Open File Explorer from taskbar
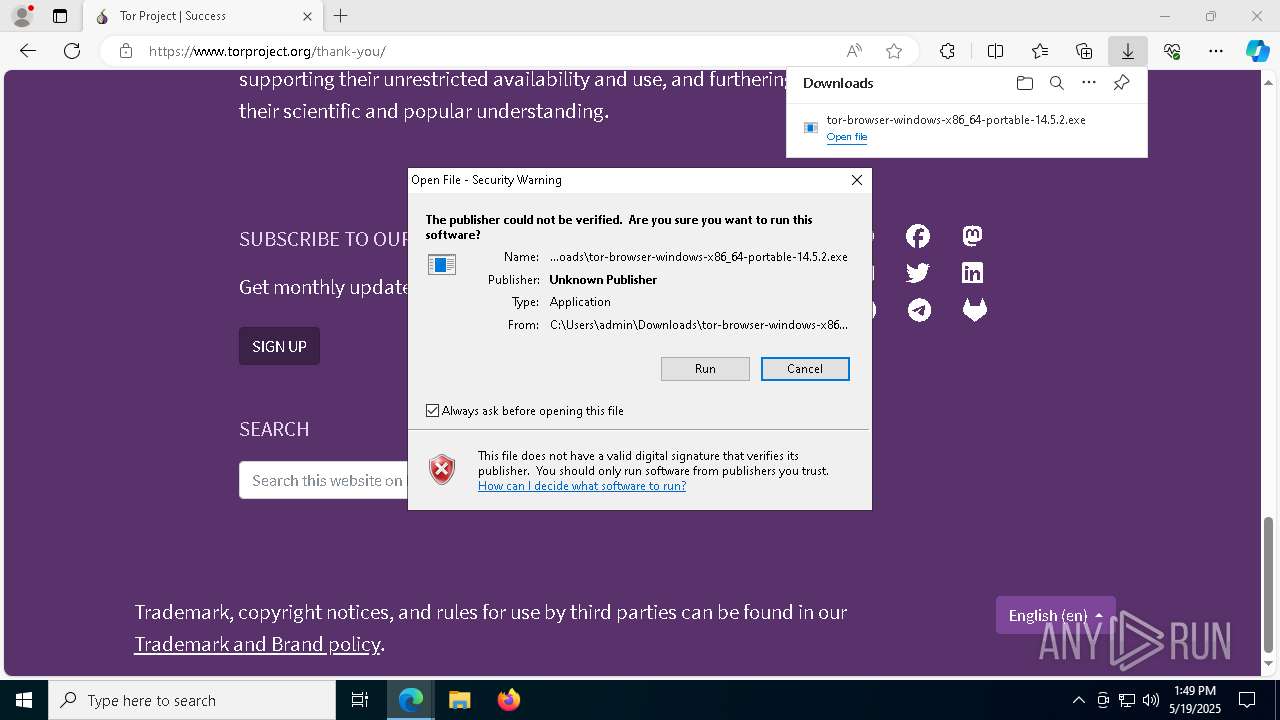The width and height of the screenshot is (1280, 720). (459, 700)
